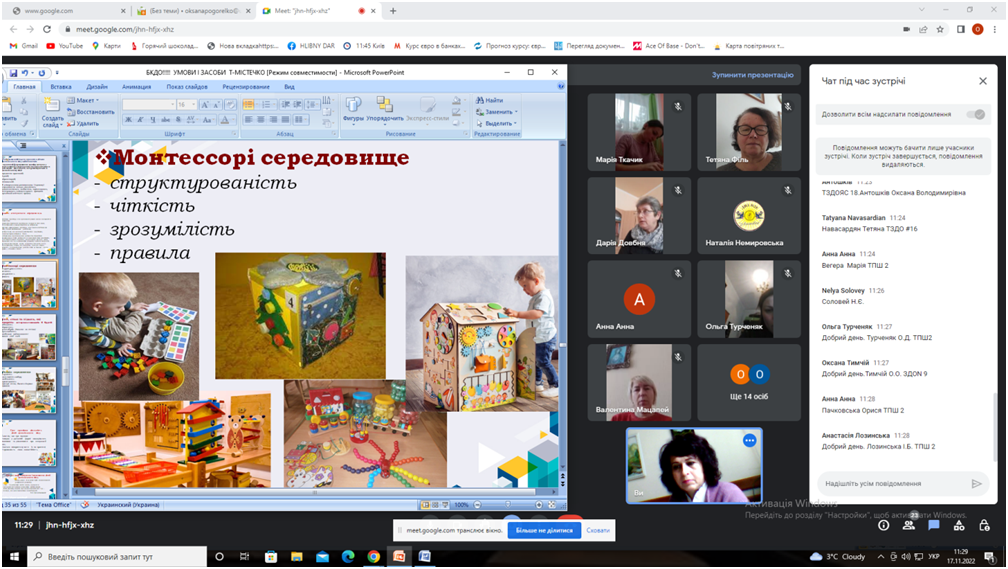Open Gmail bookmark
The width and height of the screenshot is (1008, 569).
pyautogui.click(x=24, y=46)
